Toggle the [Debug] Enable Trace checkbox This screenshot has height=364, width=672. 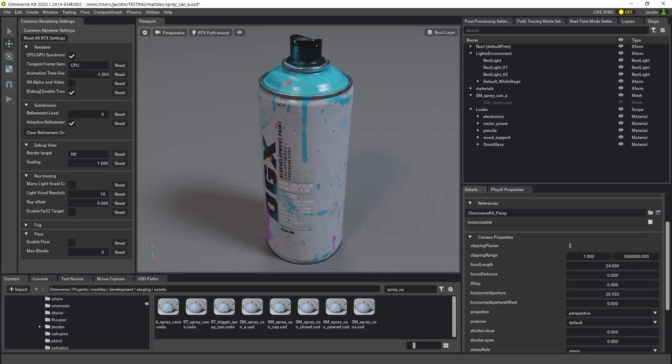click(x=72, y=92)
